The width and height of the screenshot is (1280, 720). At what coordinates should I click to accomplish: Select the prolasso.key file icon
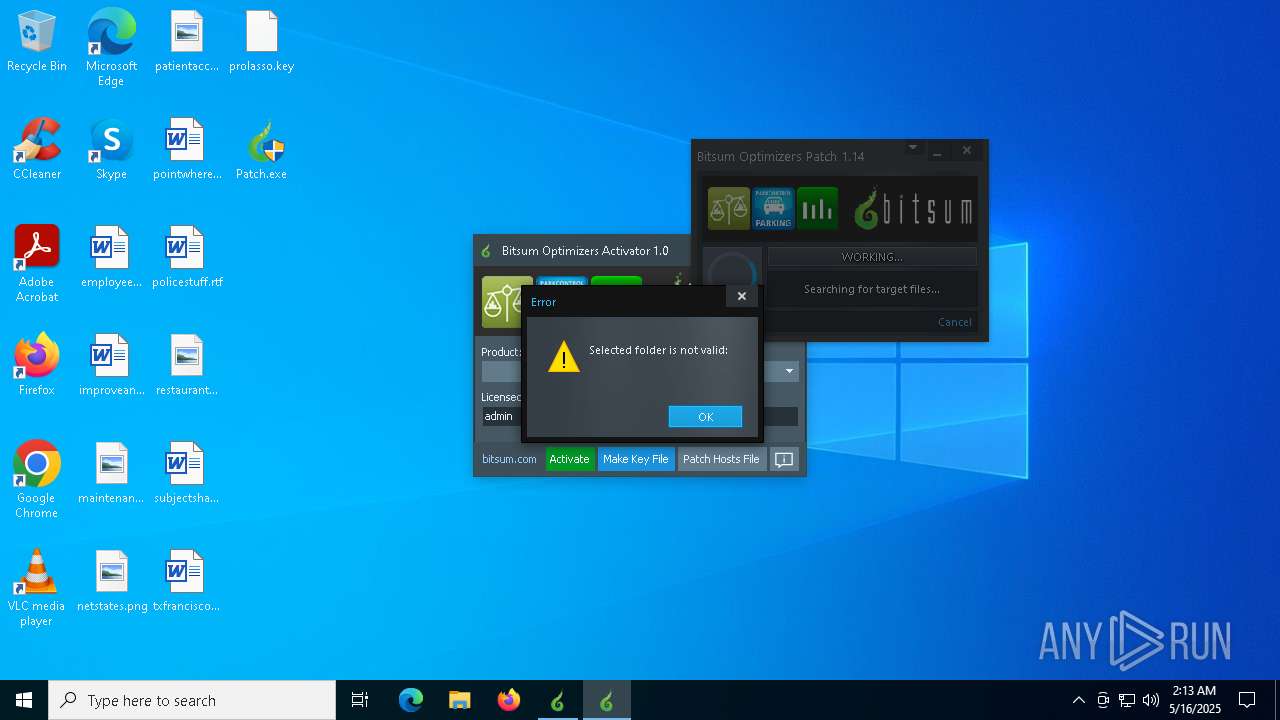[x=261, y=41]
